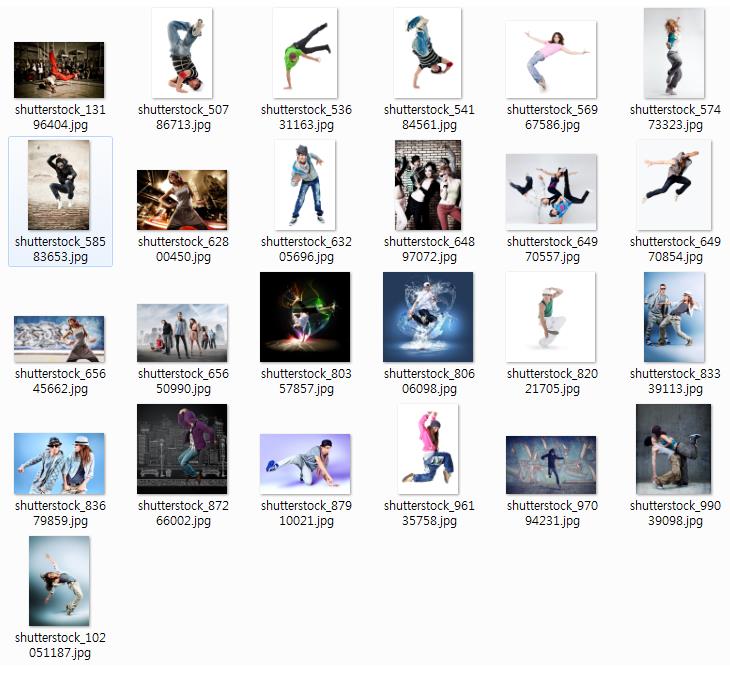This screenshot has width=730, height=673.
Task: Select the shutterstock_102051187.jpg file
Action: tap(59, 581)
